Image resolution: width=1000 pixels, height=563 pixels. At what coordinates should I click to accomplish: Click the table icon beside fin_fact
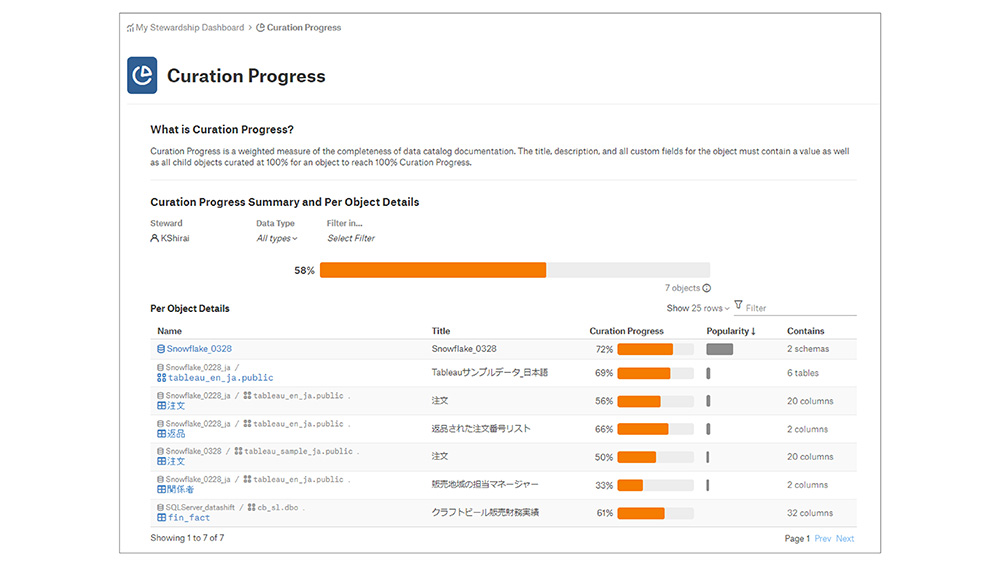[x=161, y=518]
